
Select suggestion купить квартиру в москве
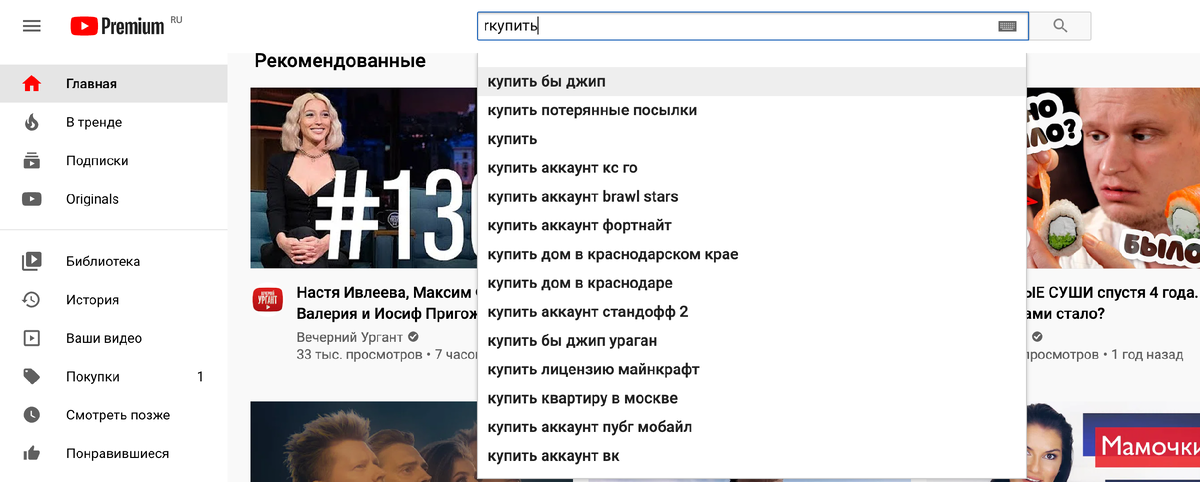(x=752, y=398)
